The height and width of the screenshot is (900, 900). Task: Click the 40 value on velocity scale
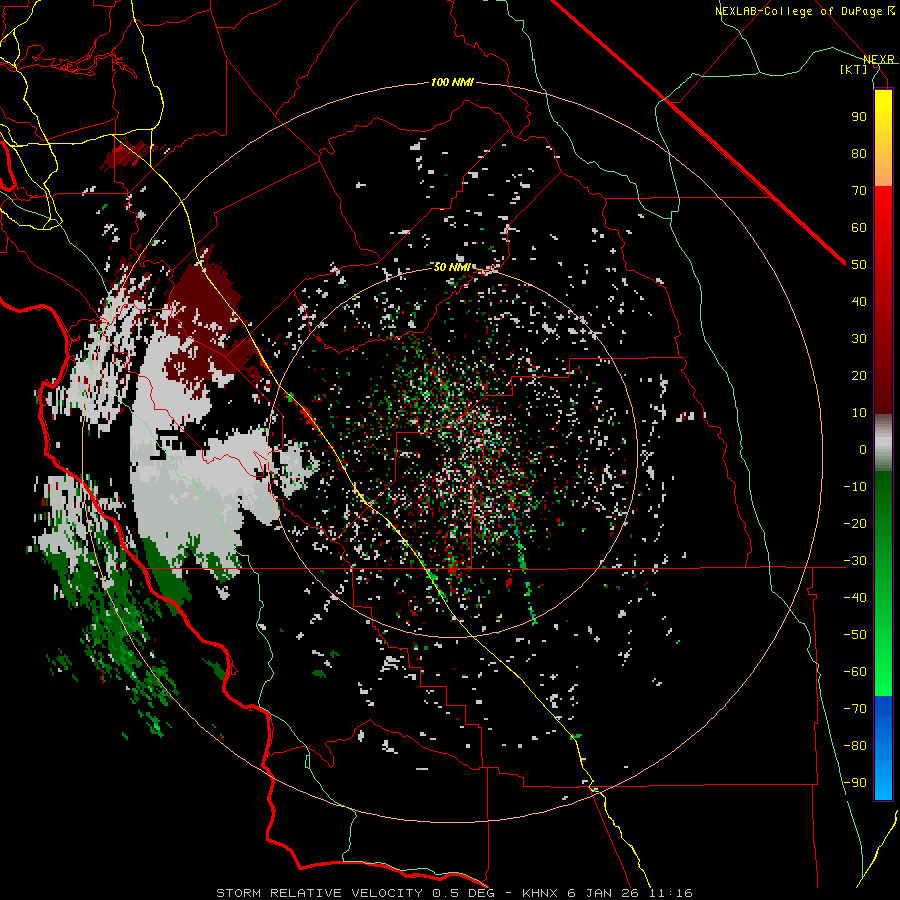click(859, 301)
